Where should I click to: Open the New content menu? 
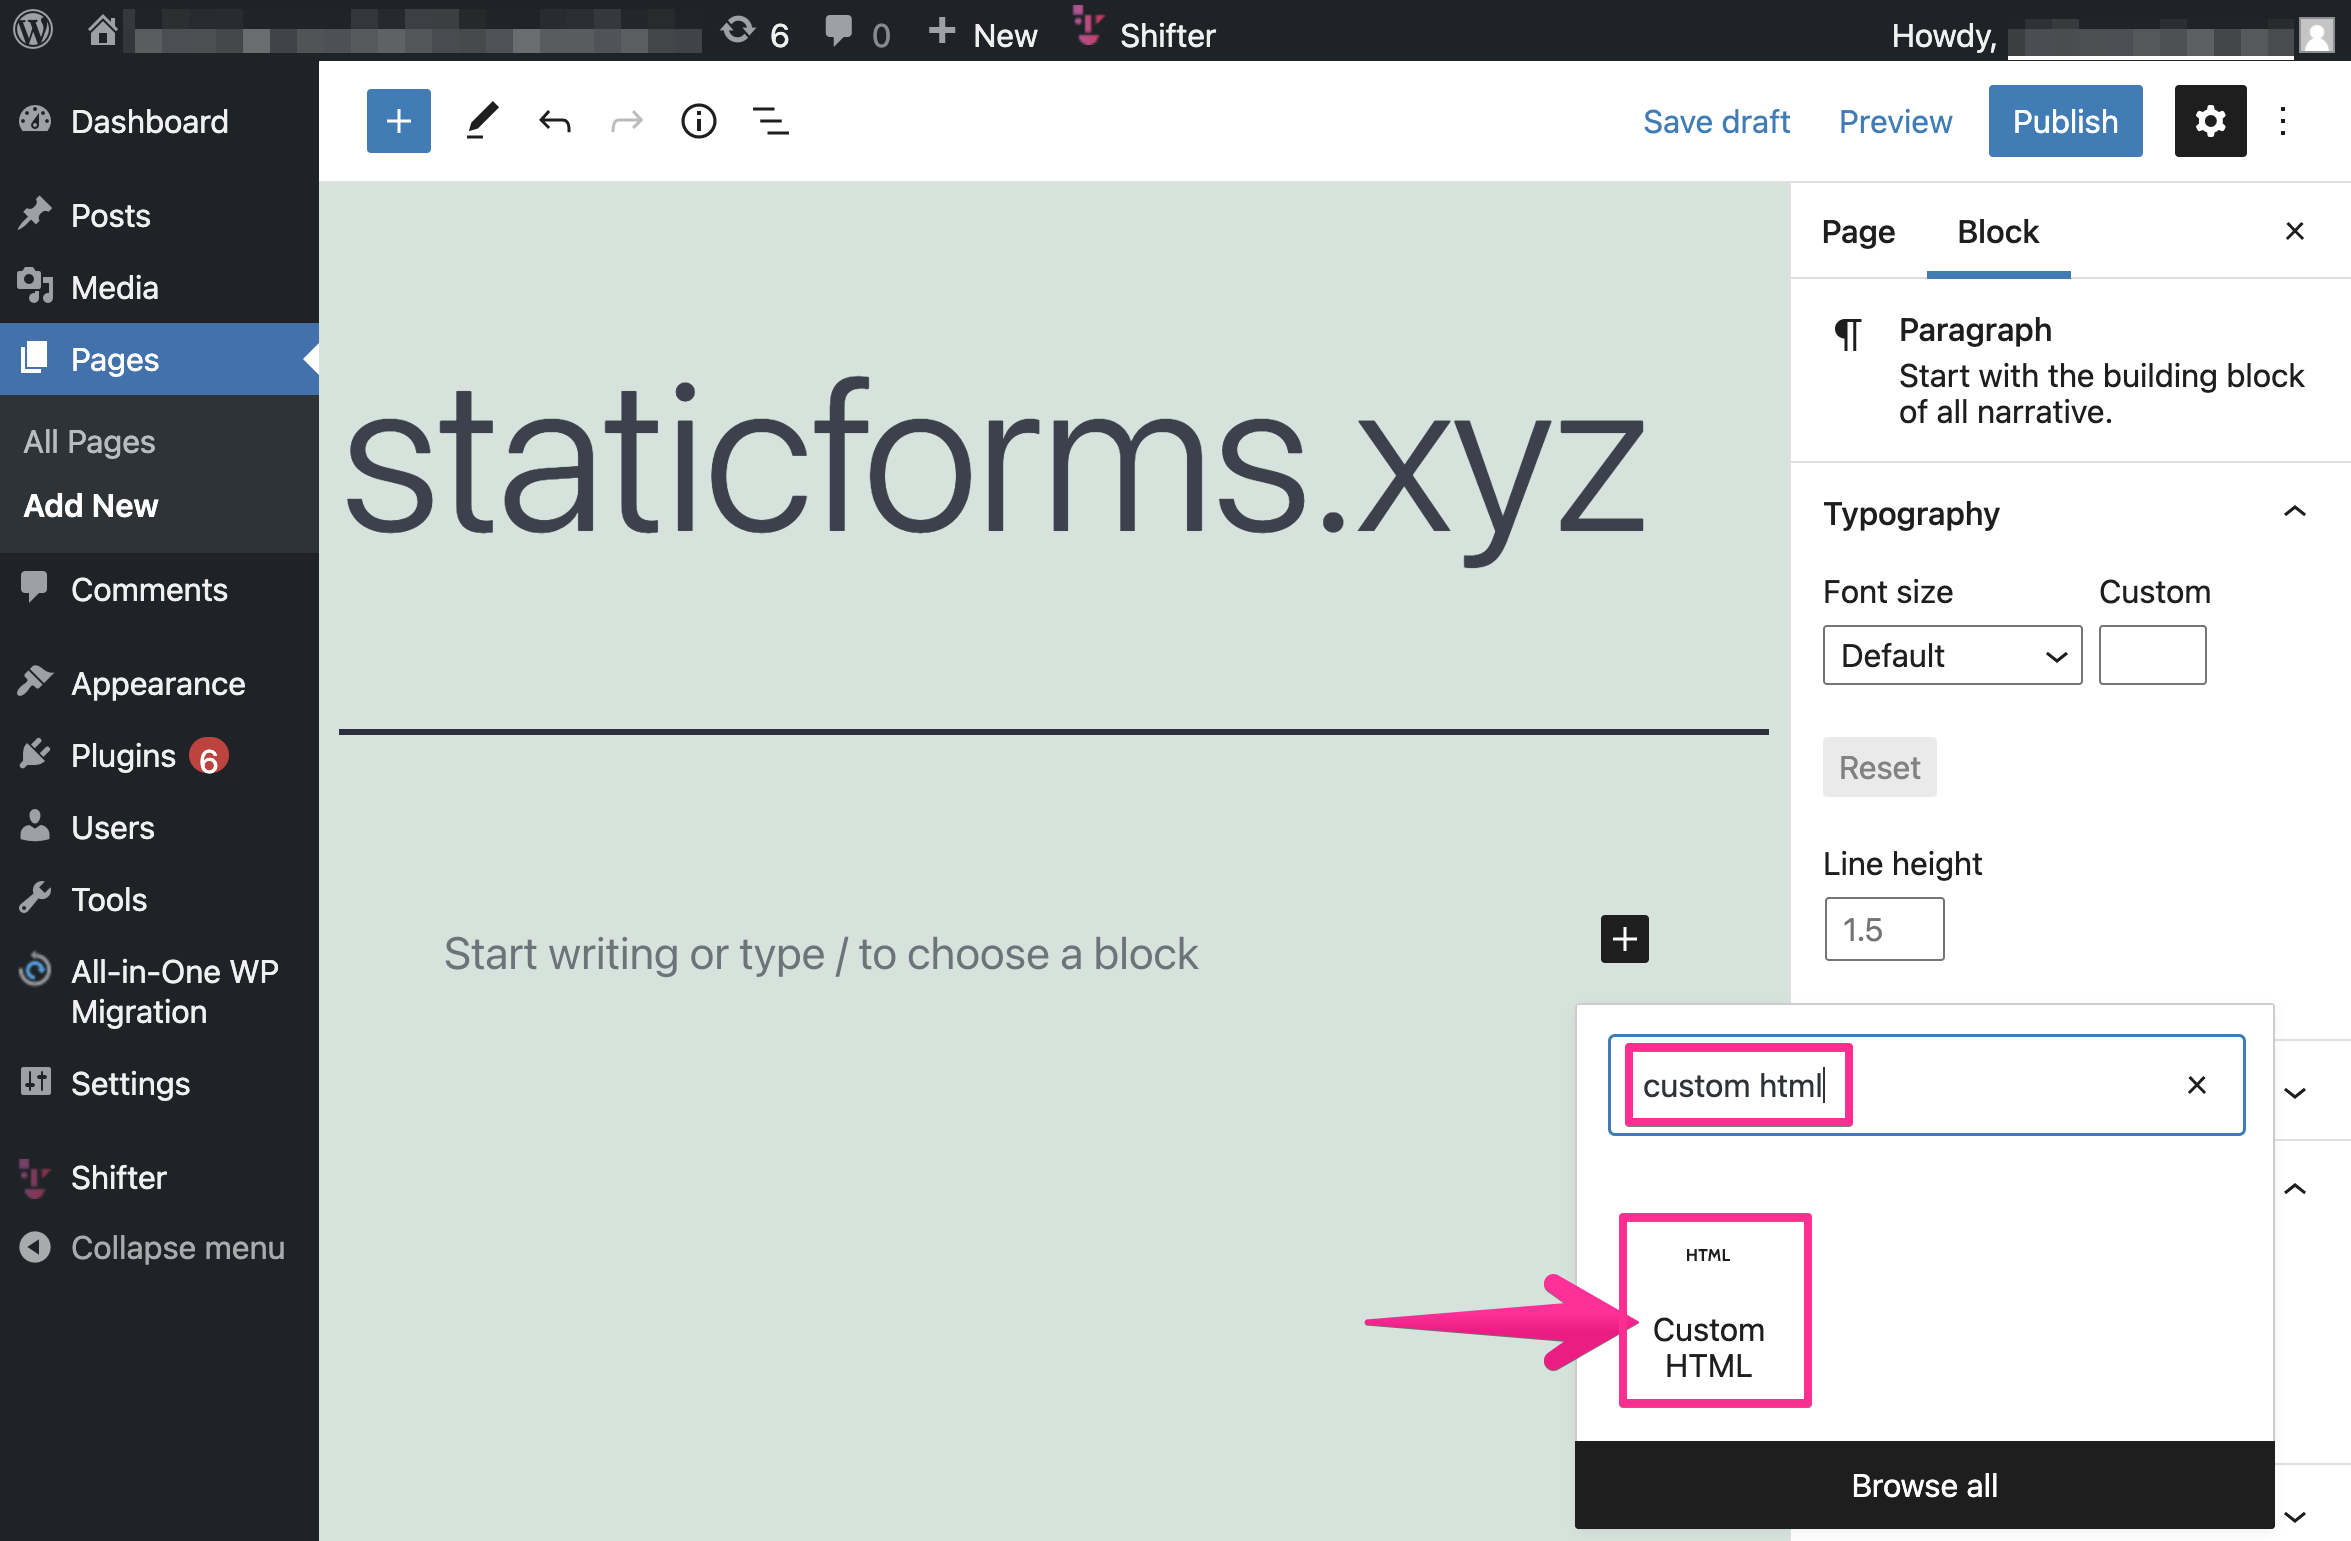[983, 33]
